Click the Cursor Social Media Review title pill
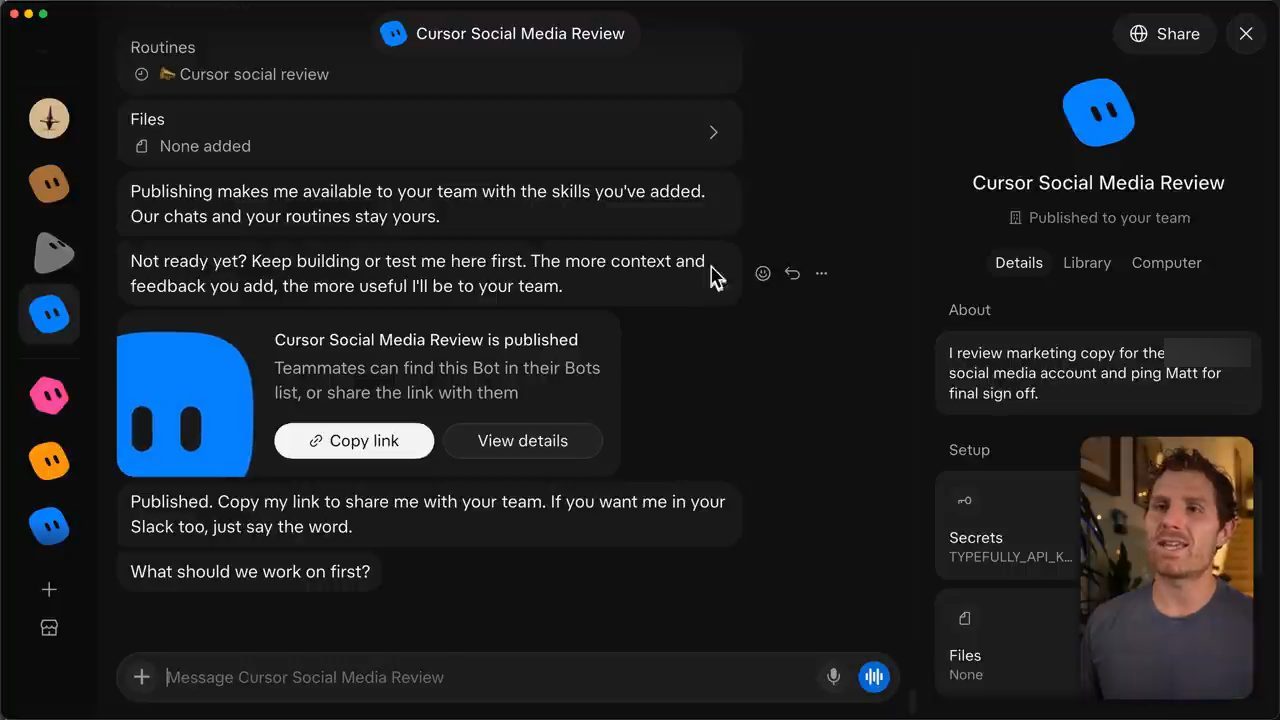Image resolution: width=1280 pixels, height=720 pixels. tap(504, 34)
